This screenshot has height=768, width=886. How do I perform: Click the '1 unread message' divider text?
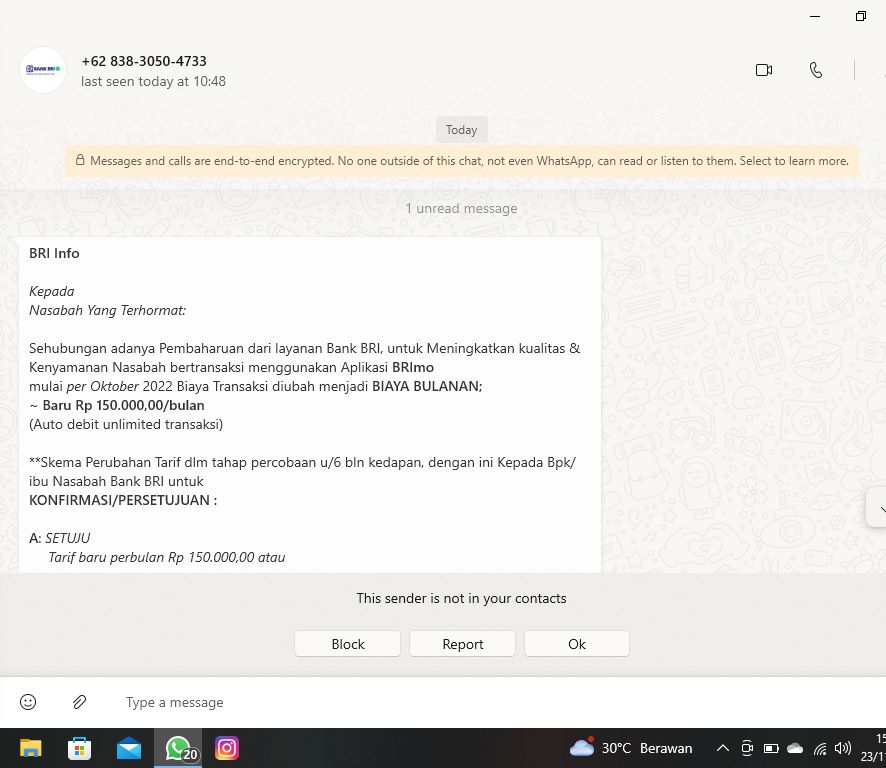pyautogui.click(x=461, y=209)
